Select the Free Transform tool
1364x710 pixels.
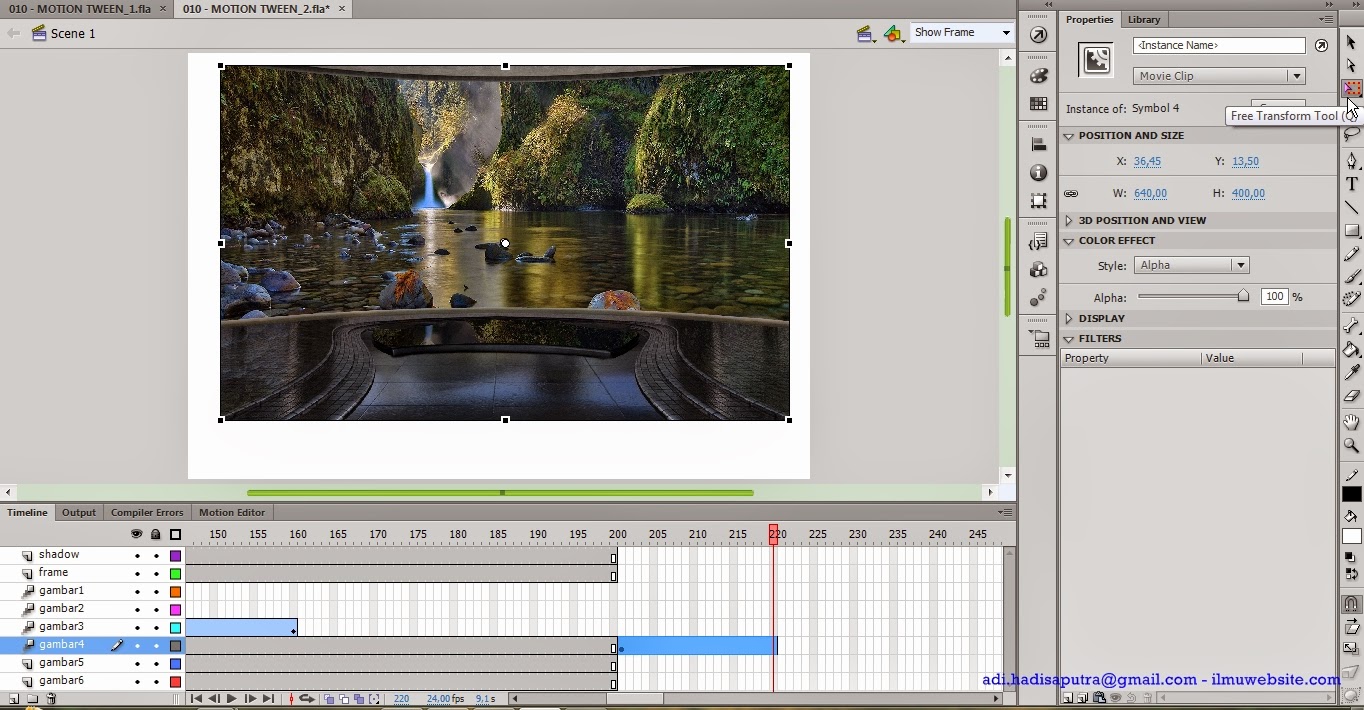pos(1351,89)
